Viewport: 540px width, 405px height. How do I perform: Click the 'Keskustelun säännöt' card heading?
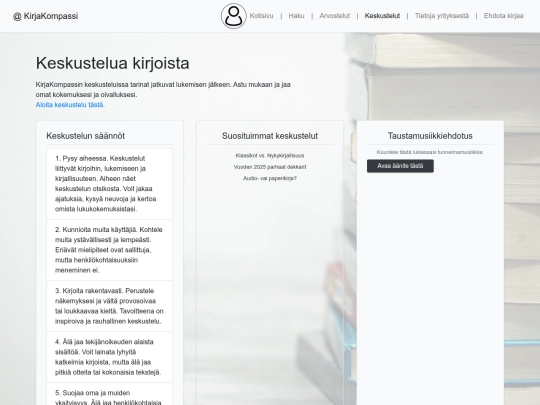tap(86, 136)
